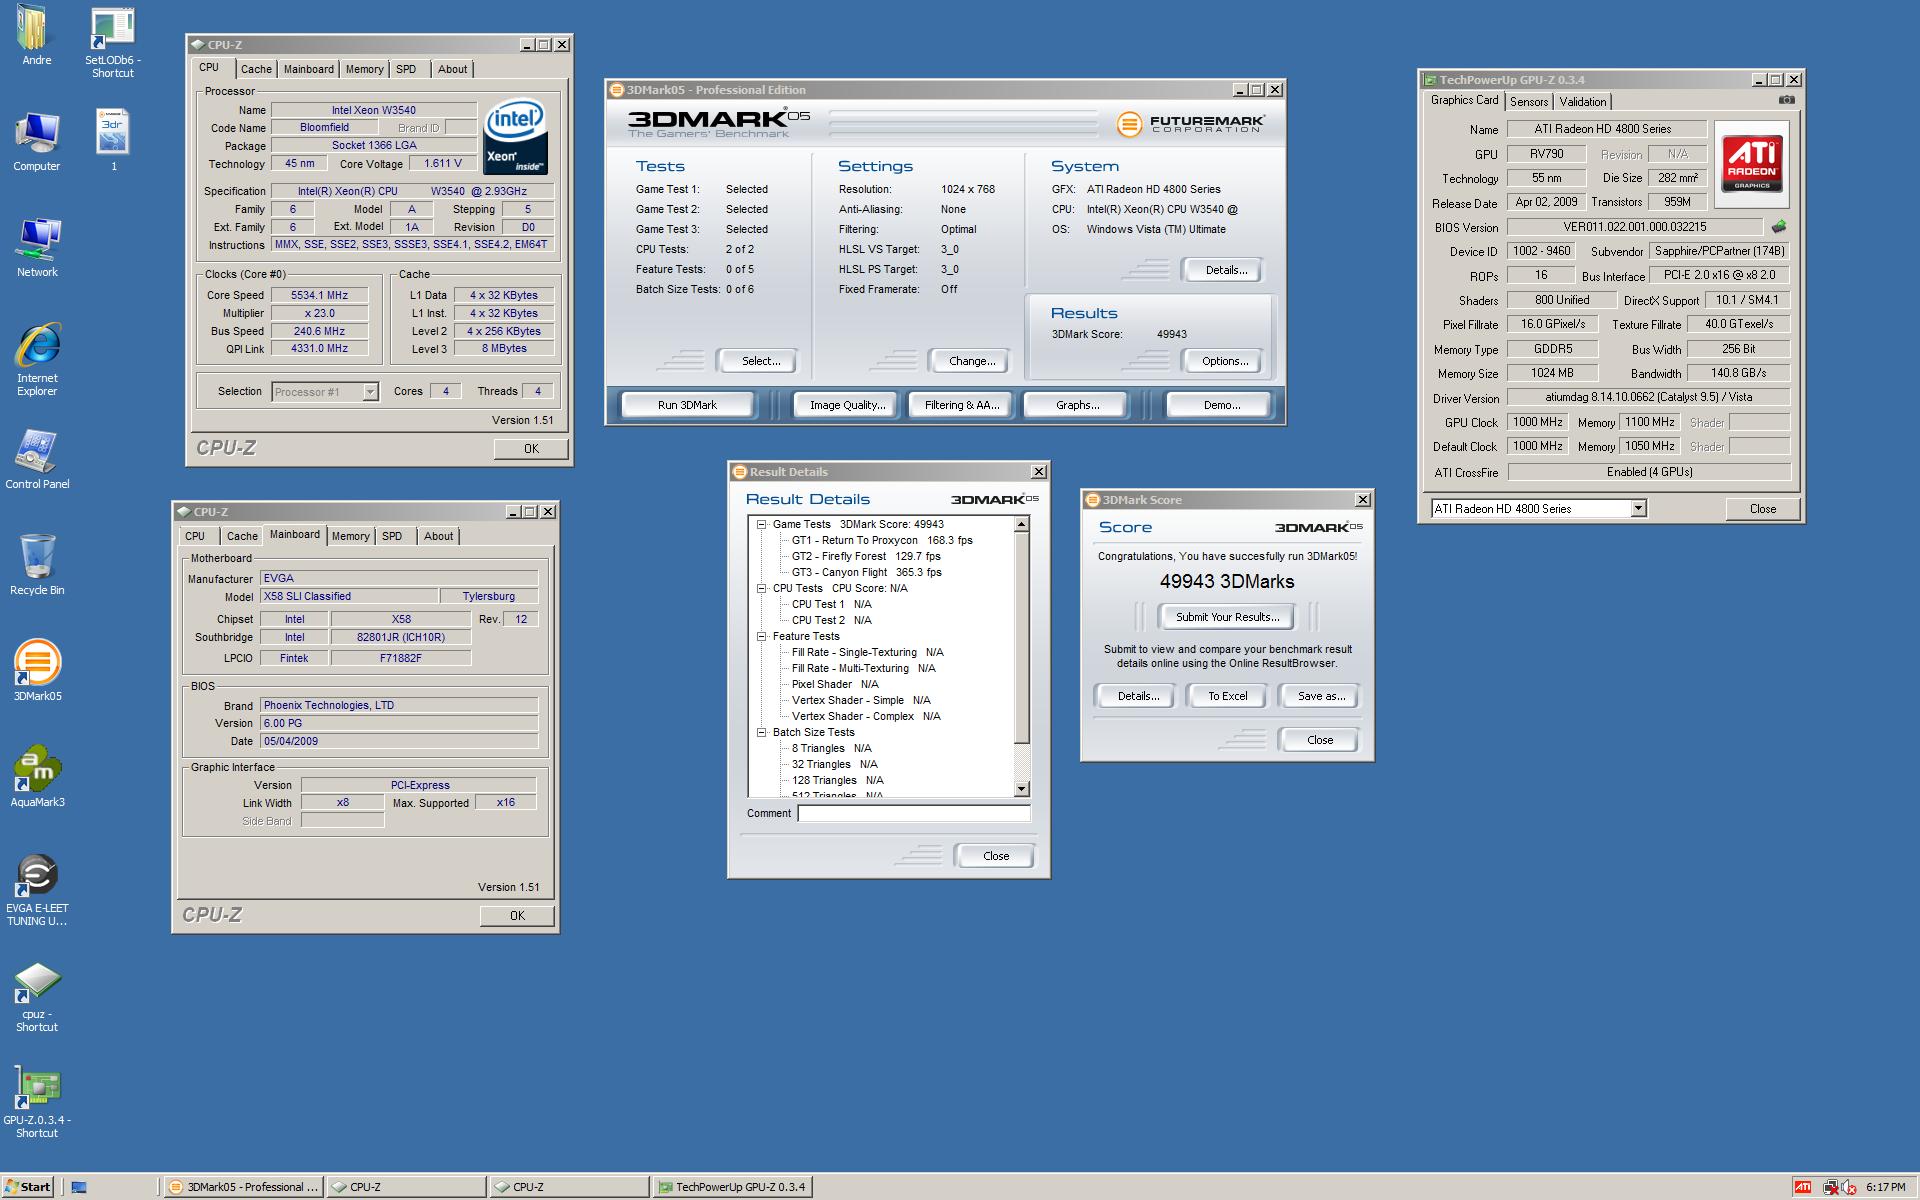This screenshot has height=1200, width=1920.
Task: Switch to Sensors tab in GPU-Z
Action: pyautogui.click(x=1529, y=102)
